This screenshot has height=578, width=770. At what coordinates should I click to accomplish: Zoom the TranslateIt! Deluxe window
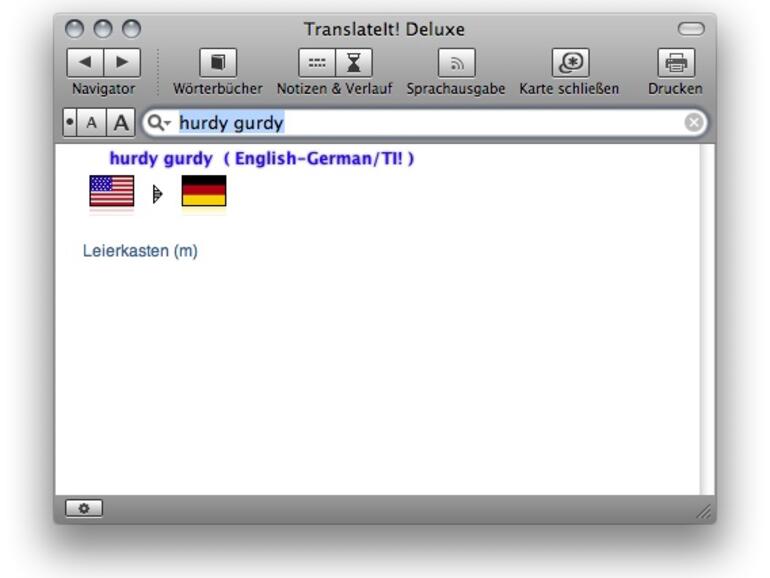(x=132, y=29)
